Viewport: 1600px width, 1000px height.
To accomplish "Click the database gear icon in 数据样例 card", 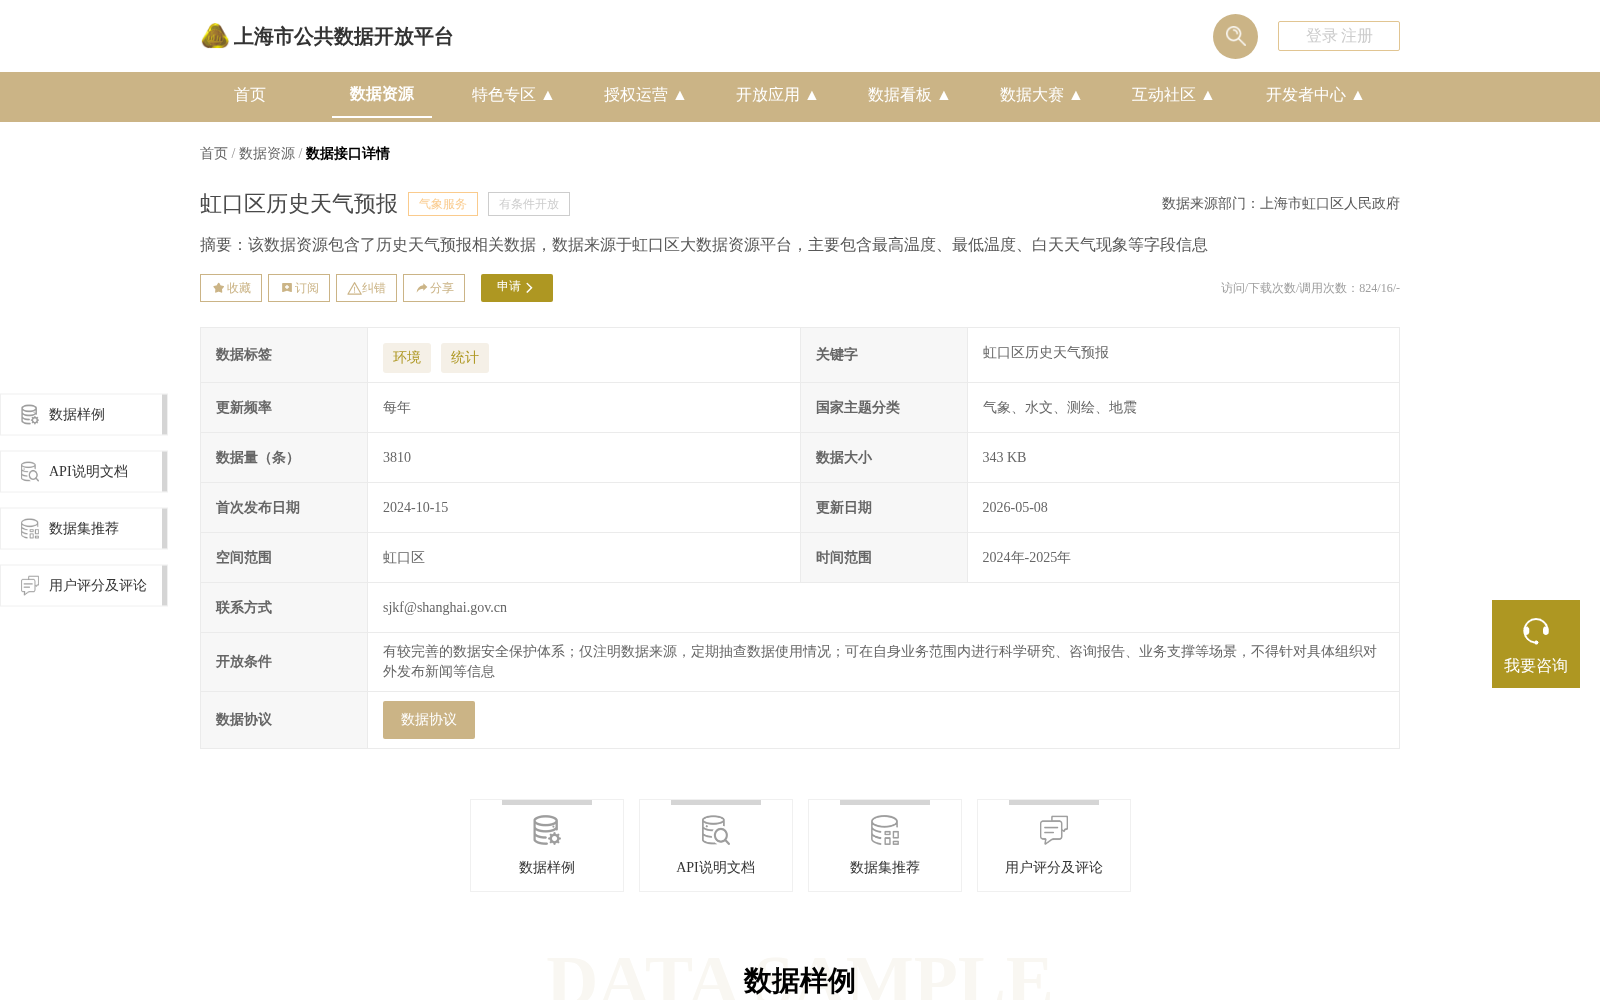I will click(x=547, y=830).
